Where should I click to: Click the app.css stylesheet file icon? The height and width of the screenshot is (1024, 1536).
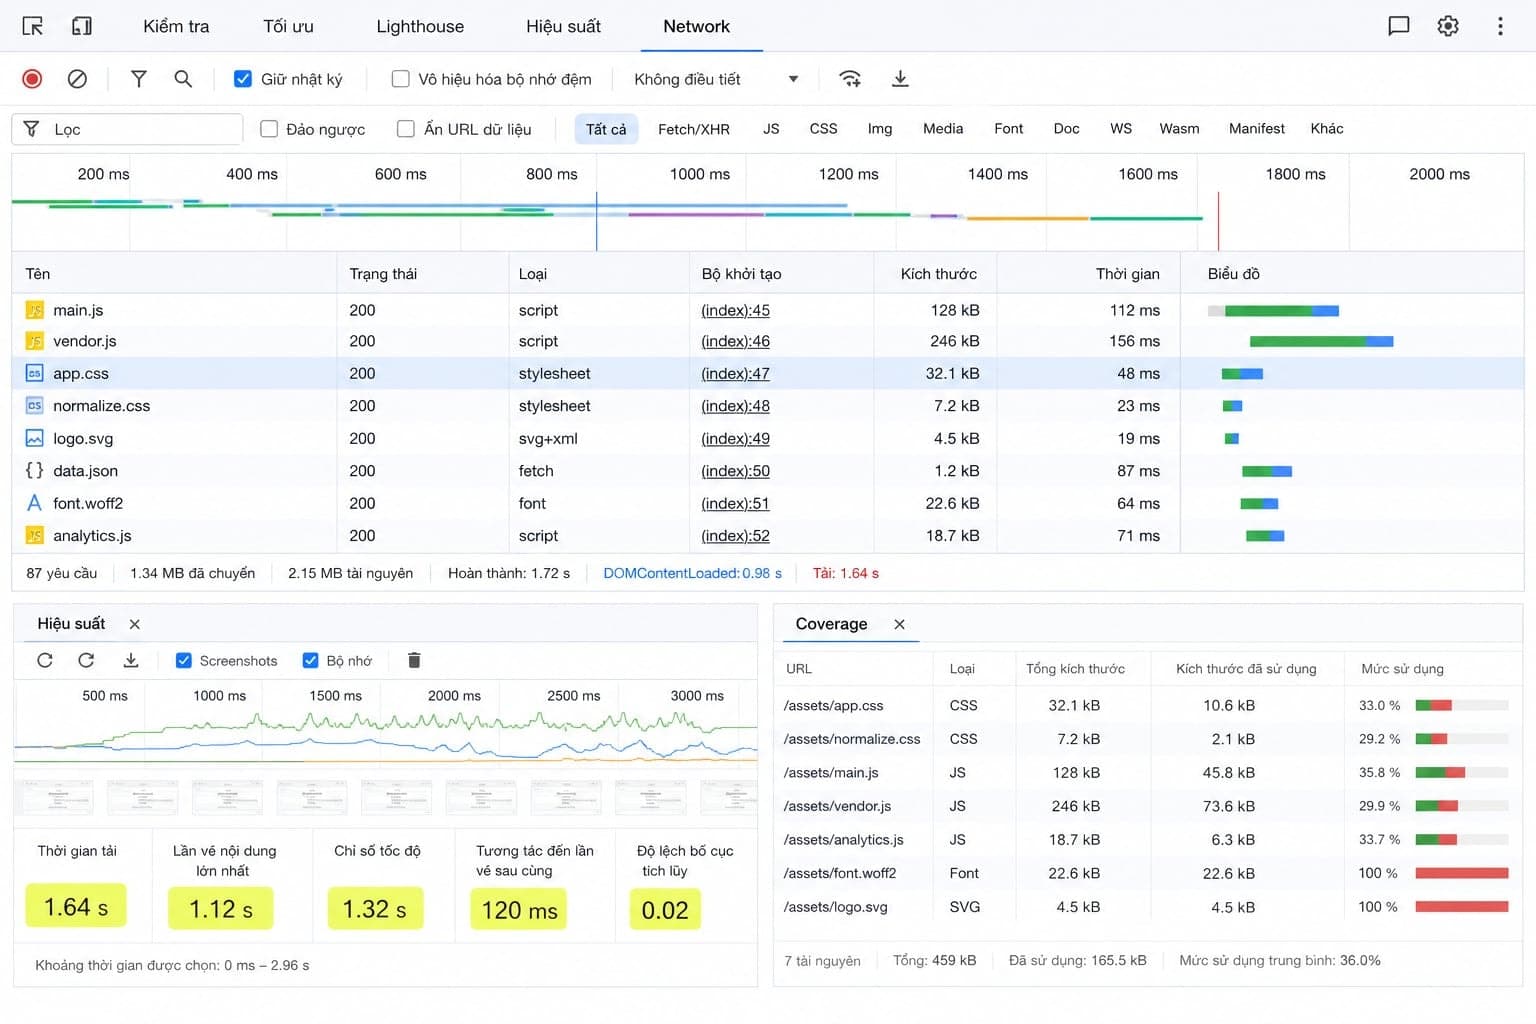tap(34, 373)
